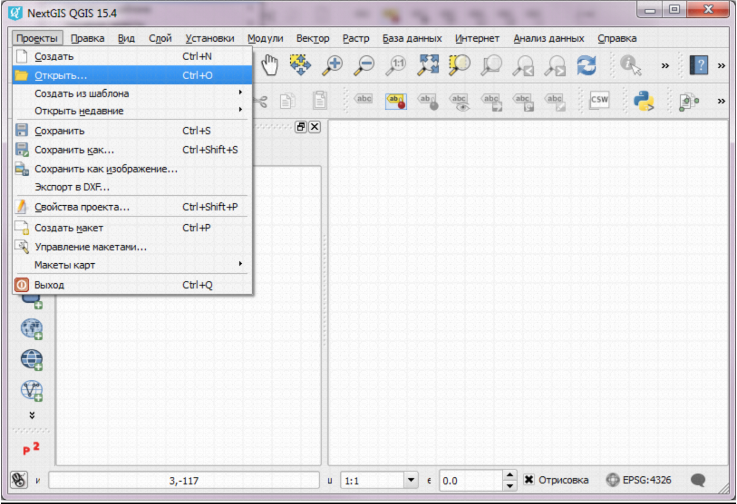The height and width of the screenshot is (504, 737).
Task: Expand the label toolbar overflow chevron
Action: (x=721, y=101)
